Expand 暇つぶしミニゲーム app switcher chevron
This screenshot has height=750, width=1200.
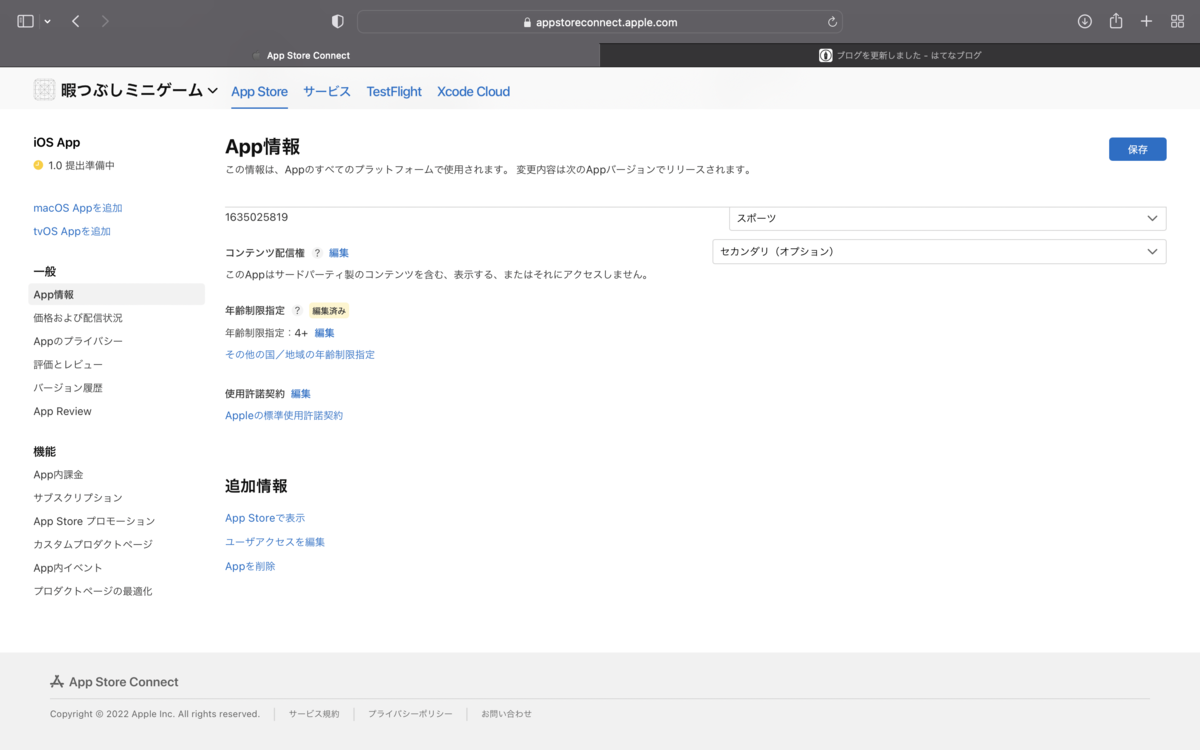(x=212, y=91)
